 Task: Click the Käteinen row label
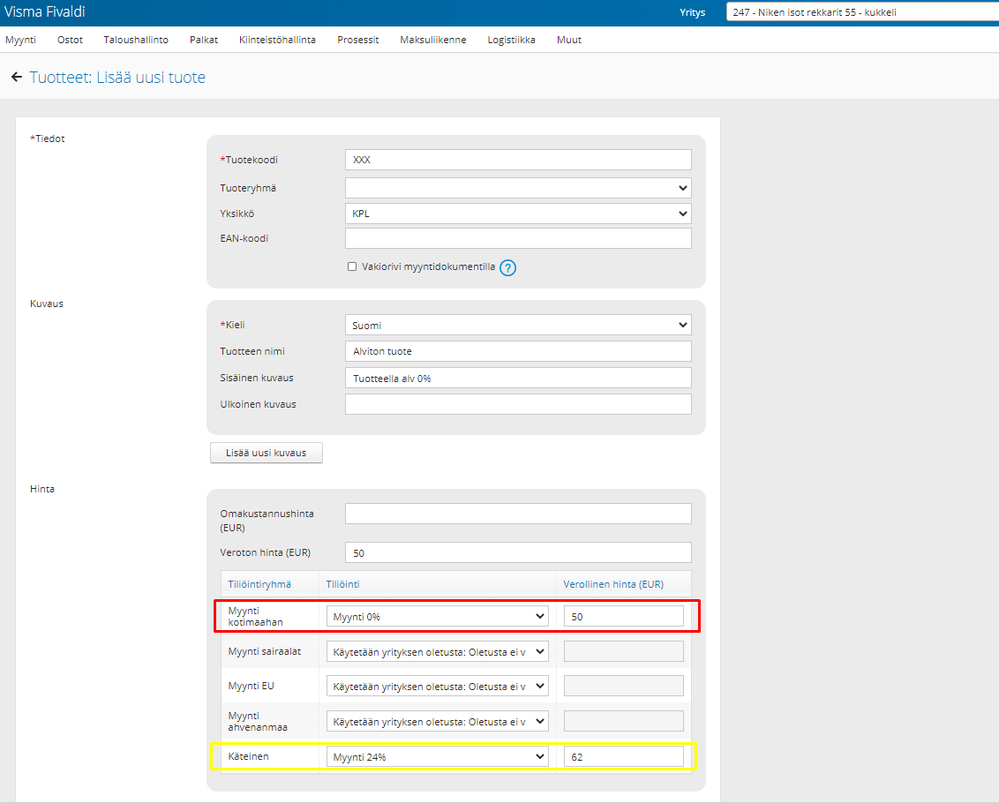point(248,756)
